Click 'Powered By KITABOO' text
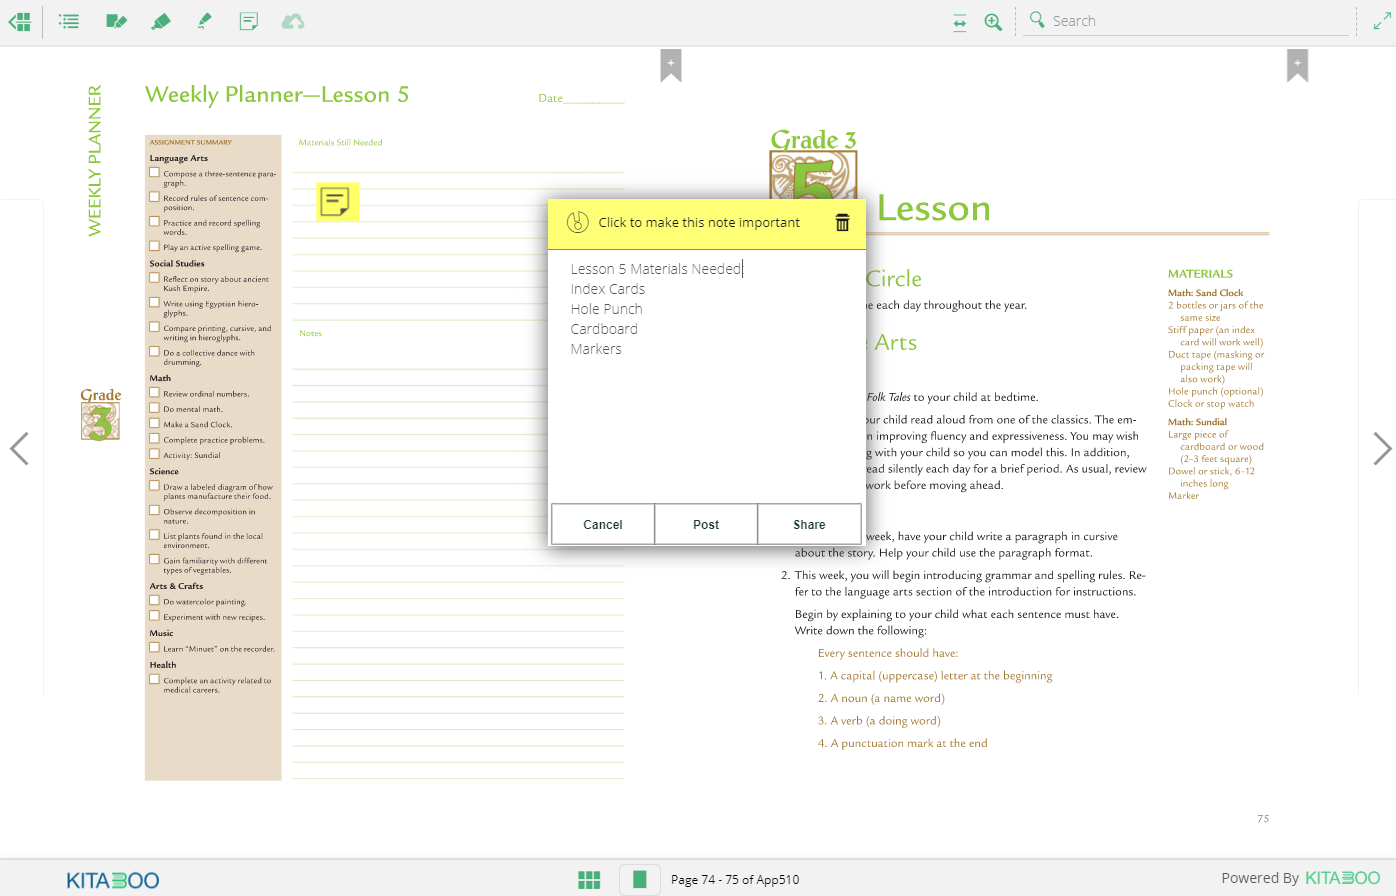 [1300, 878]
